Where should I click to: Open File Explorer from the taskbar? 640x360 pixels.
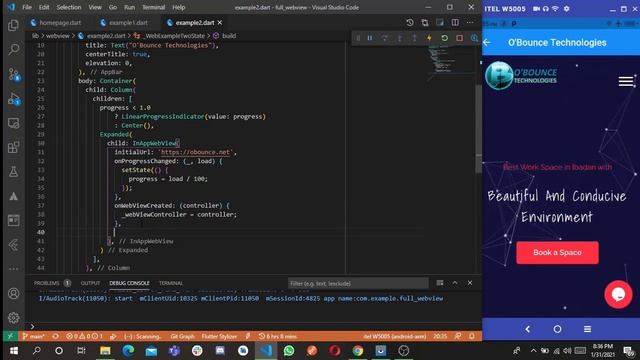(x=105, y=351)
